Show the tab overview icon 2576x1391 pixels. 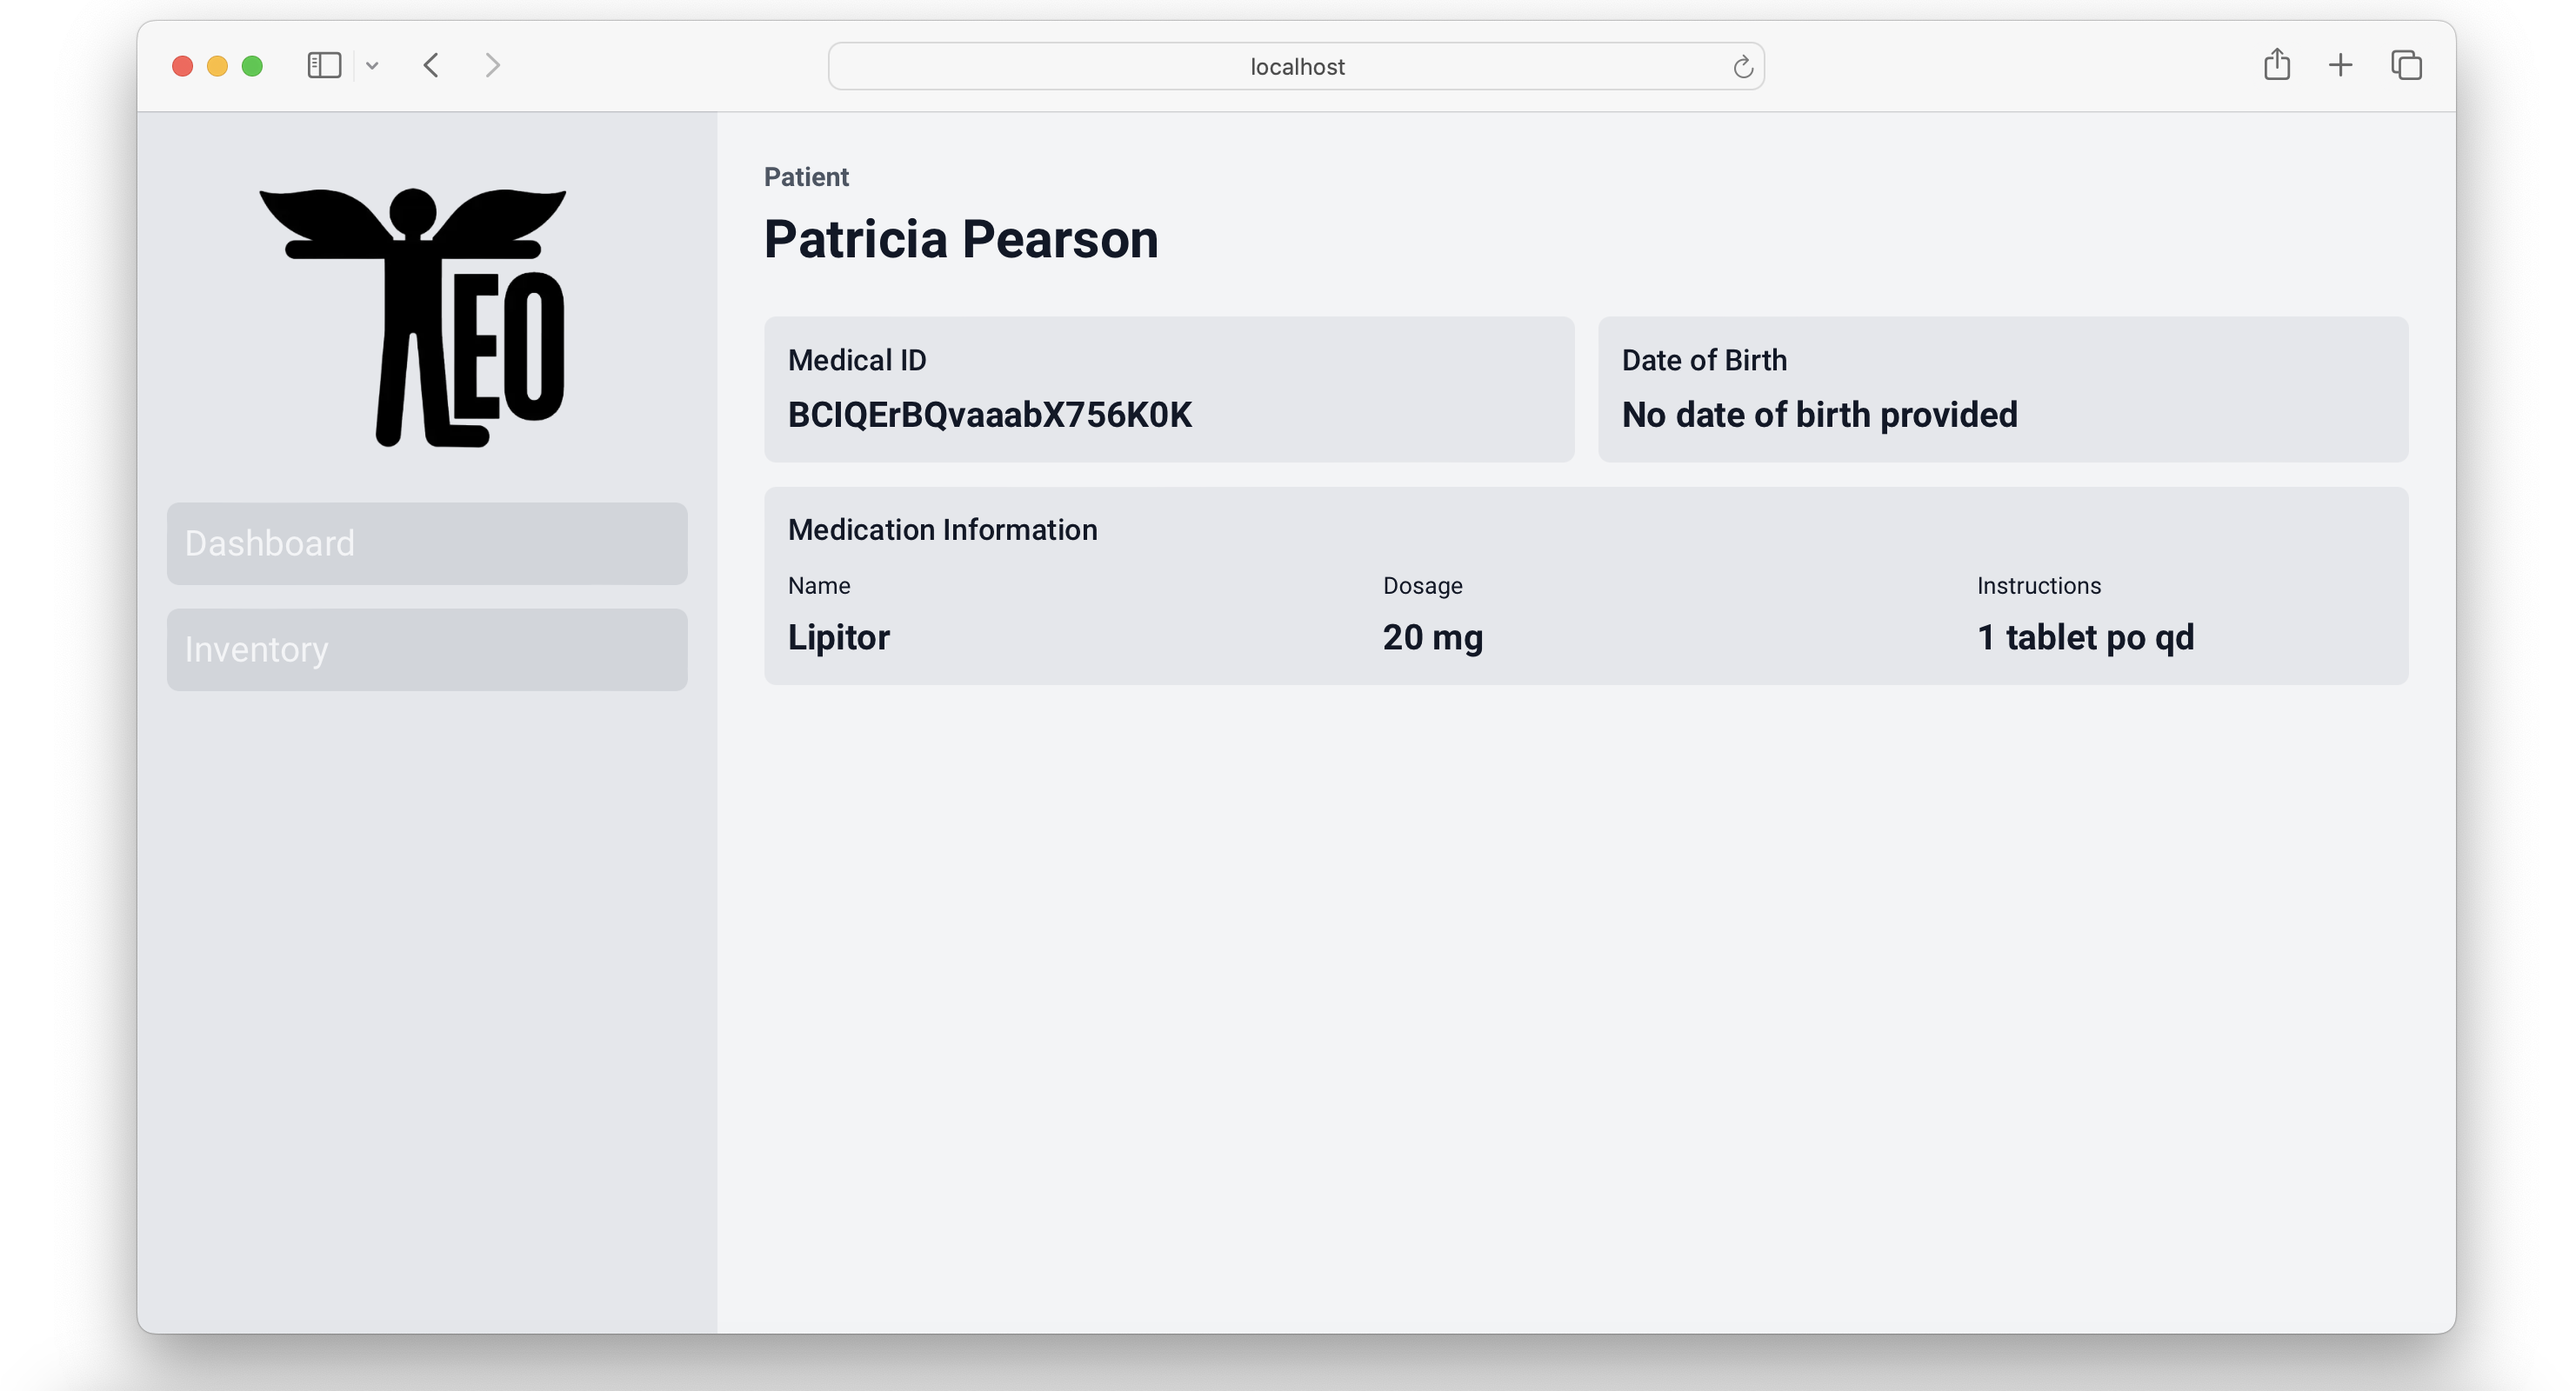point(2406,66)
